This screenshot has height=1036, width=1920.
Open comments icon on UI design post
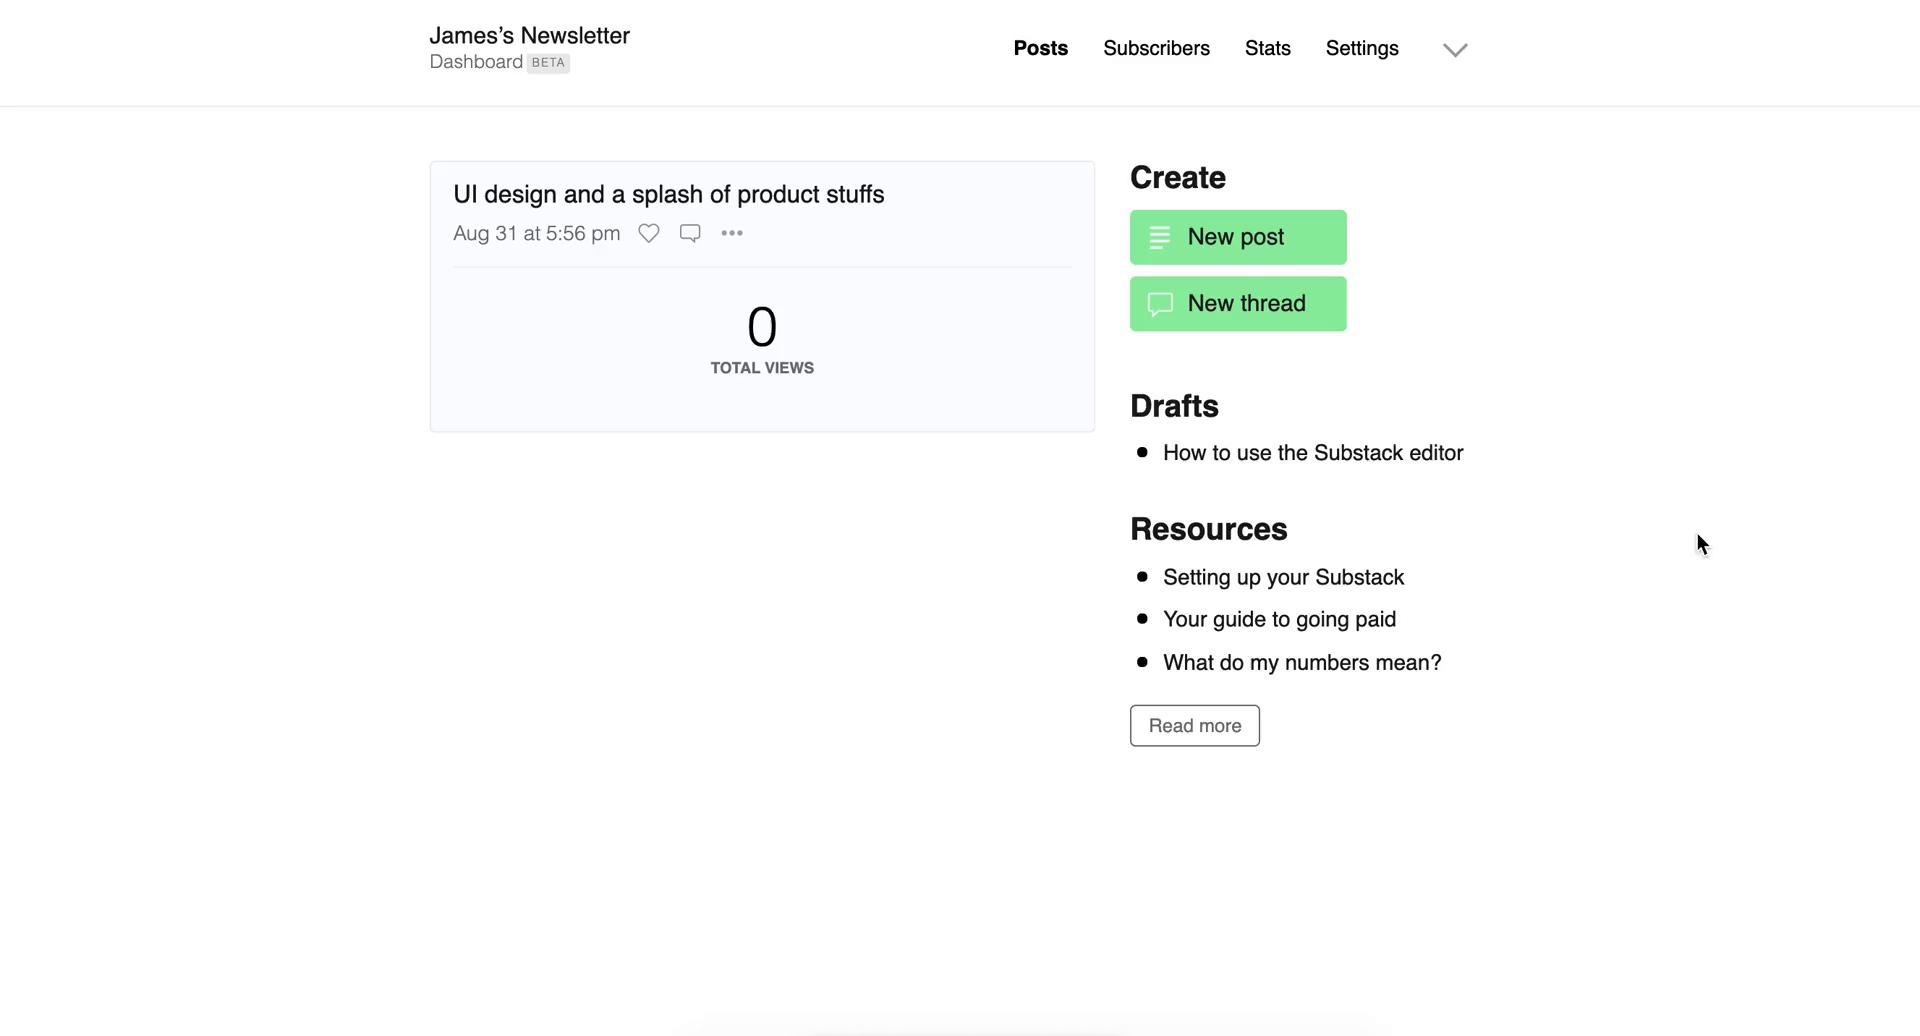(690, 233)
